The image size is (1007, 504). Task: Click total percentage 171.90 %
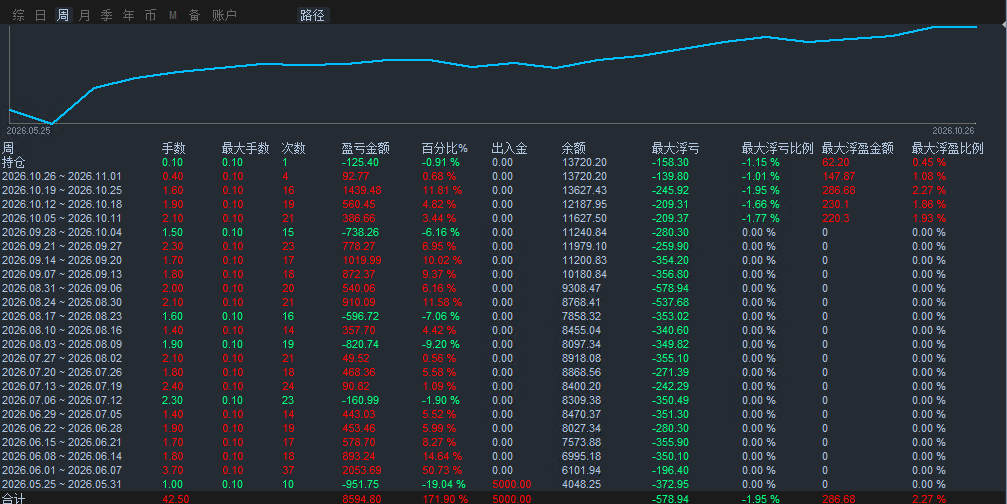click(x=444, y=499)
